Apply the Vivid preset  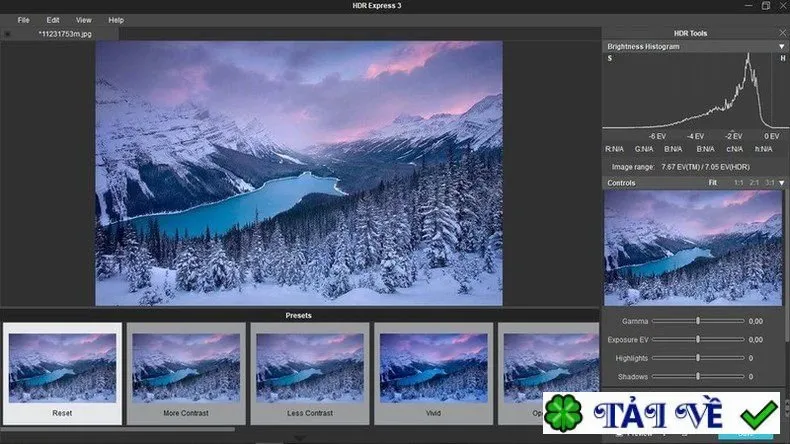tap(433, 374)
